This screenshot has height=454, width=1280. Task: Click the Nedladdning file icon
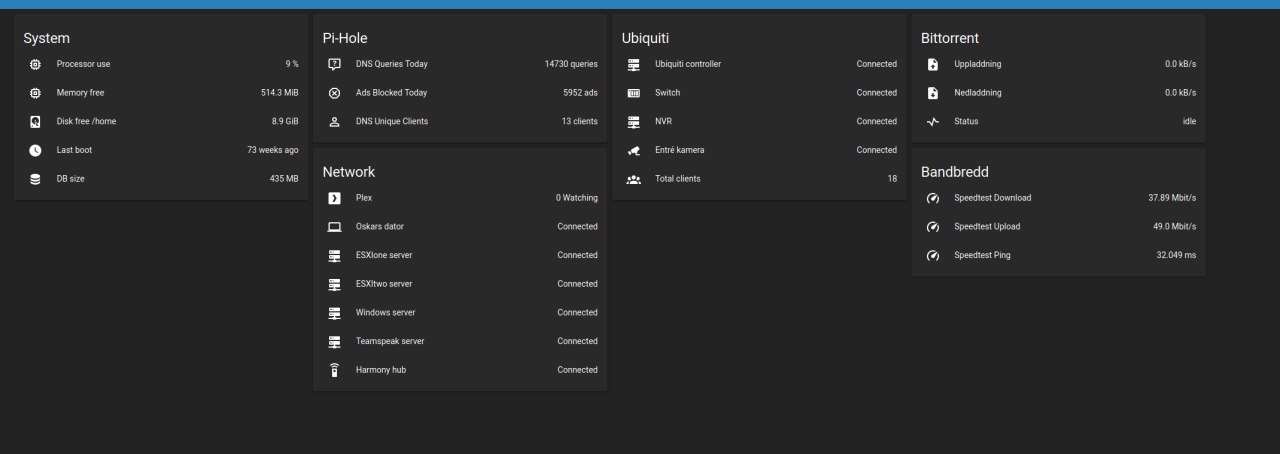pos(932,93)
